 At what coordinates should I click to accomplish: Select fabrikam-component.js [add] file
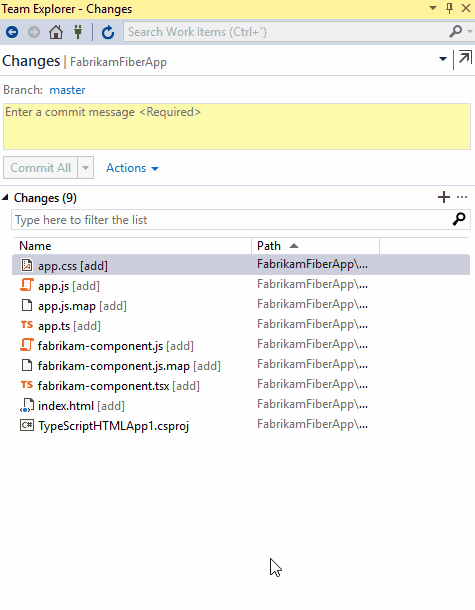tap(116, 346)
